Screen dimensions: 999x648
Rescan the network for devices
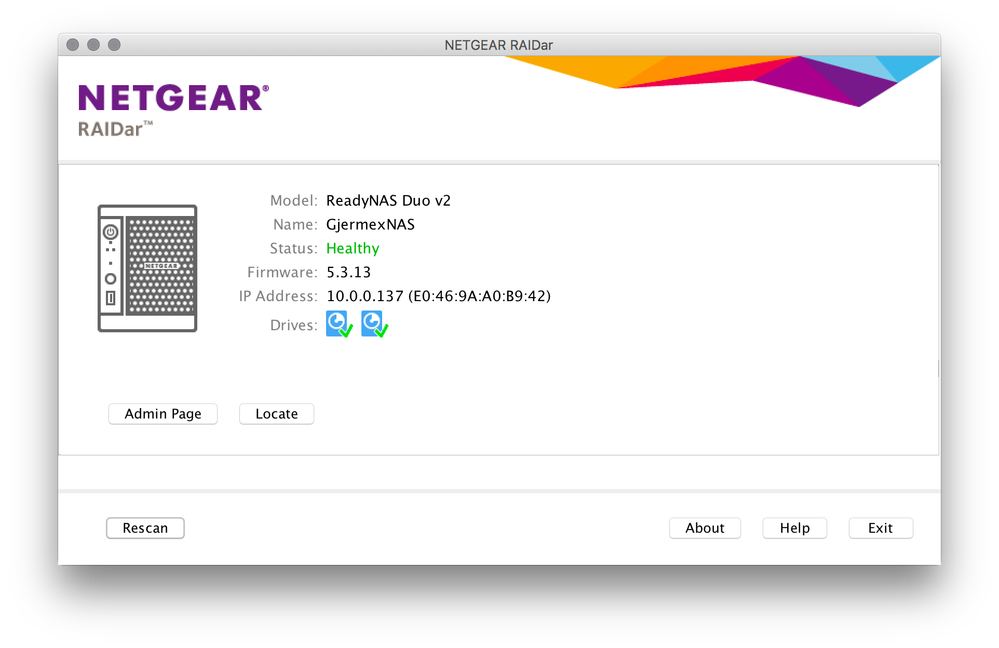point(145,528)
